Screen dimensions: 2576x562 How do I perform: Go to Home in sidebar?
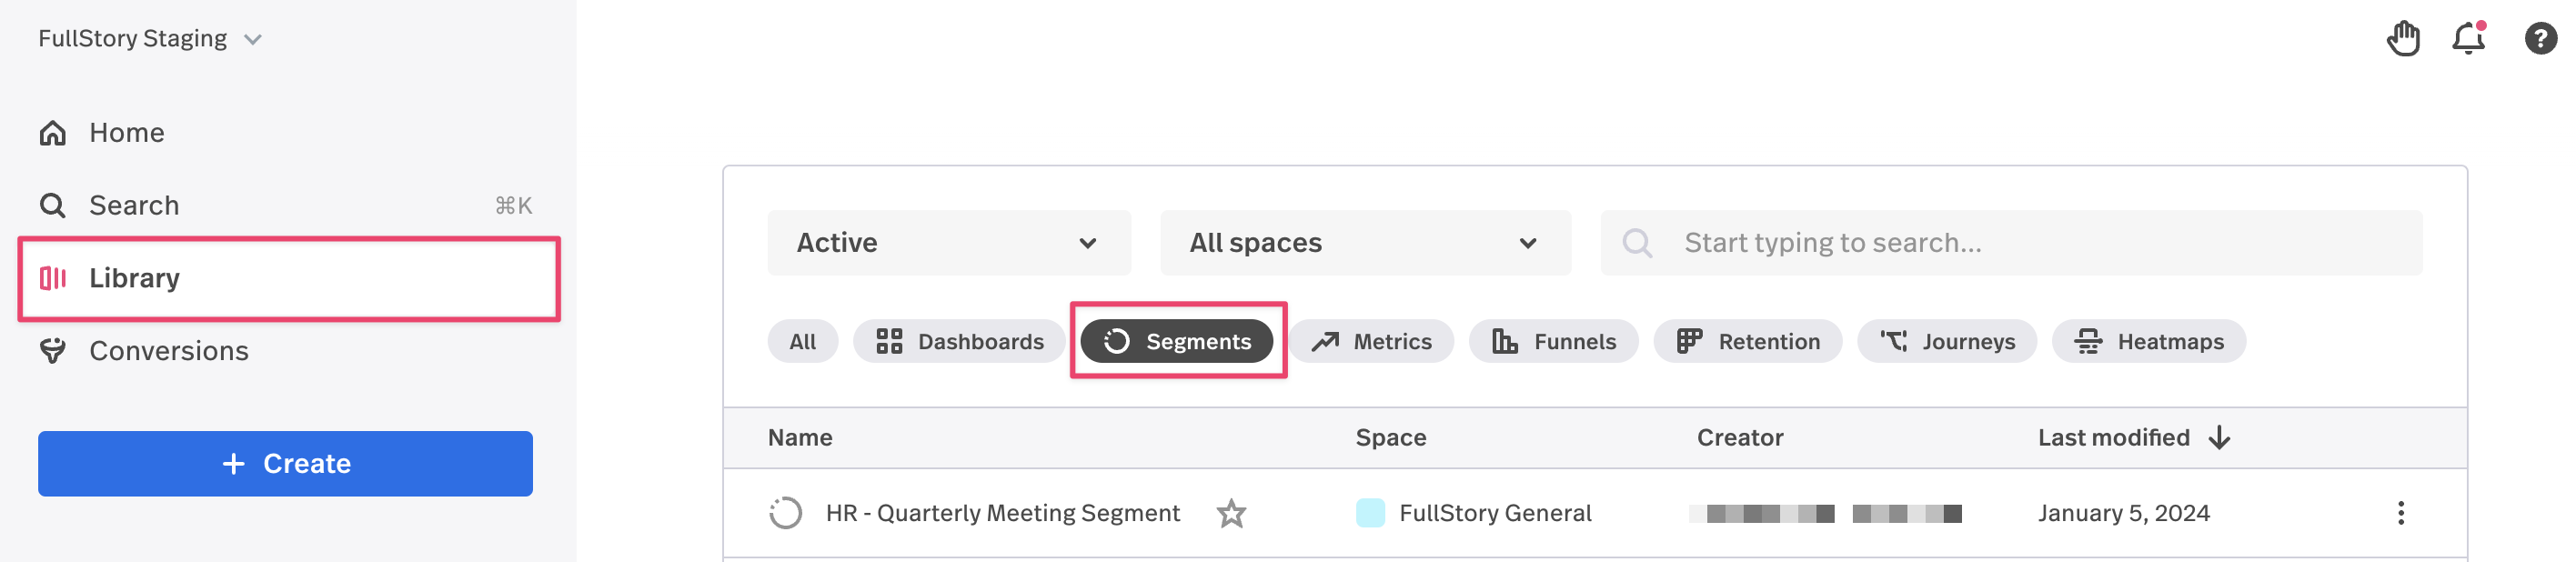point(126,133)
